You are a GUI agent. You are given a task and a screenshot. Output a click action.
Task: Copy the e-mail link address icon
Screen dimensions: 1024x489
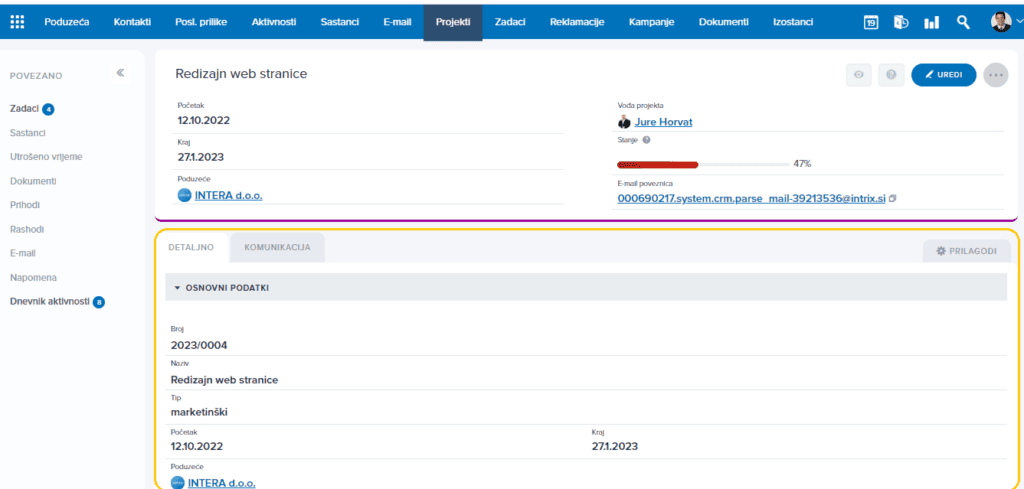(x=893, y=198)
